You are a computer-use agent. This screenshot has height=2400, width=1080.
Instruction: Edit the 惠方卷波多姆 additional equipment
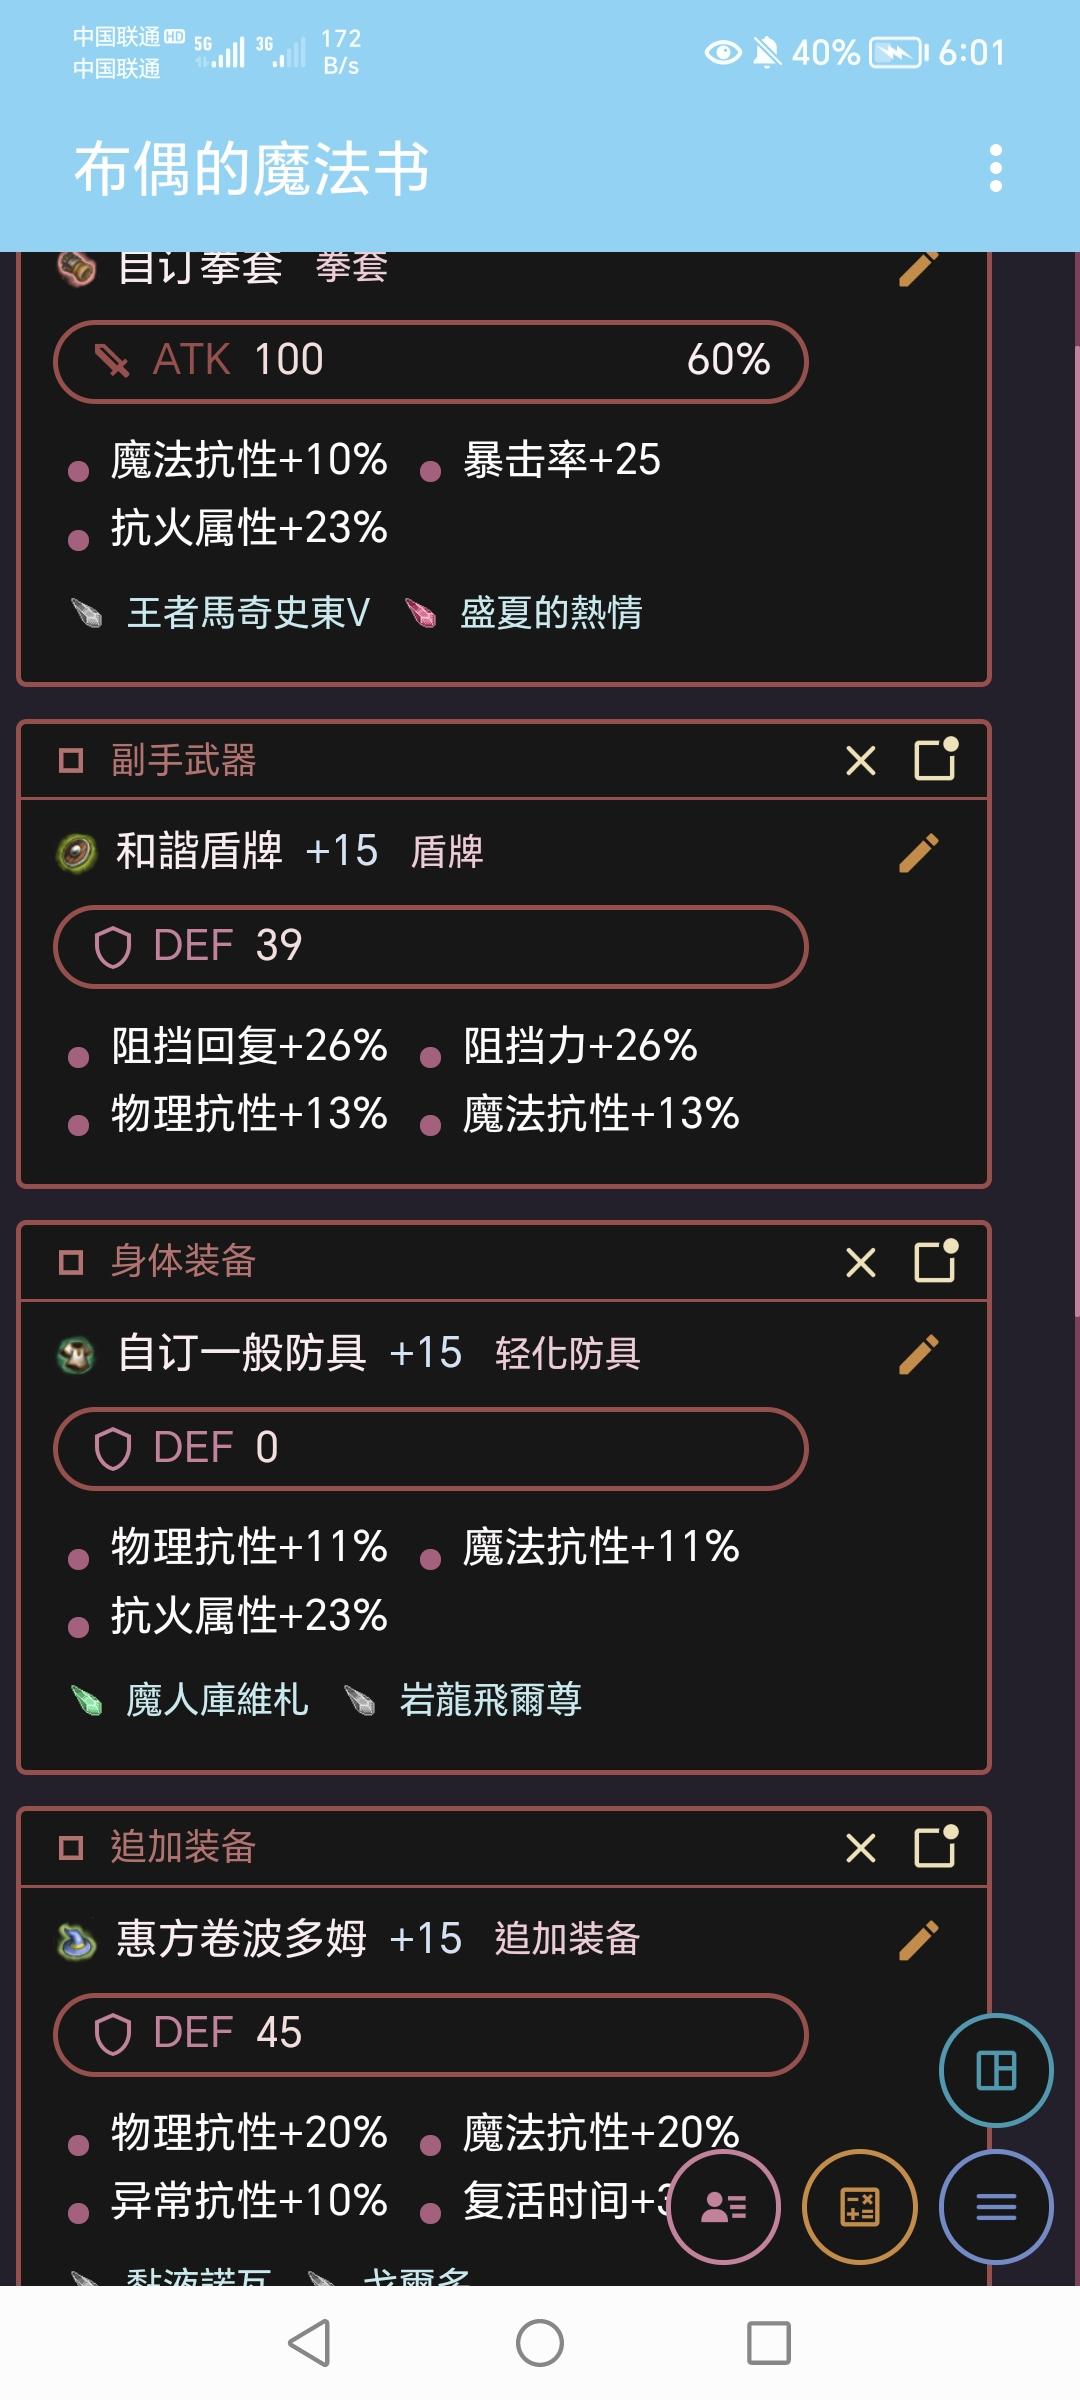click(x=918, y=1940)
